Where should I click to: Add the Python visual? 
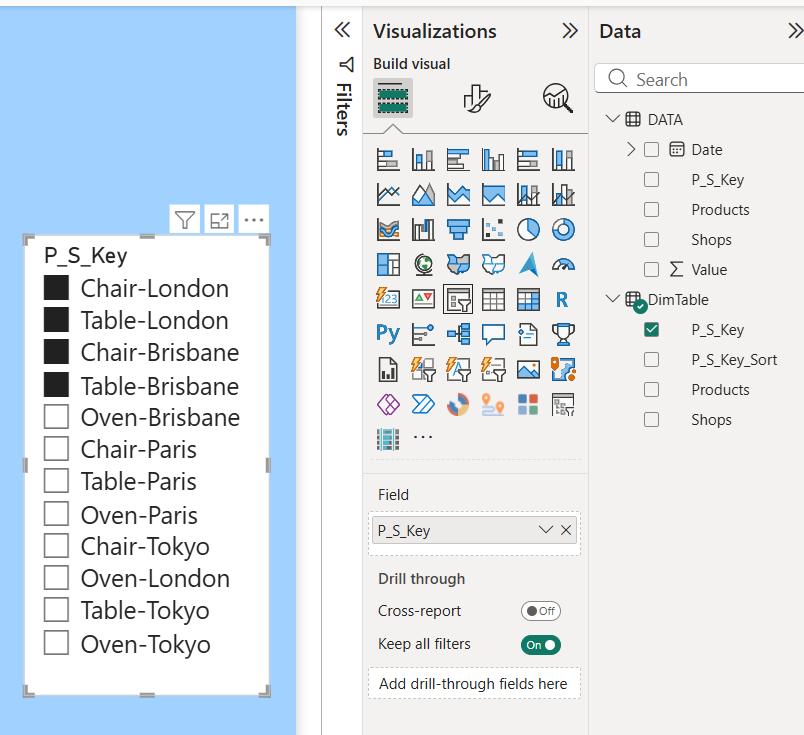(388, 334)
